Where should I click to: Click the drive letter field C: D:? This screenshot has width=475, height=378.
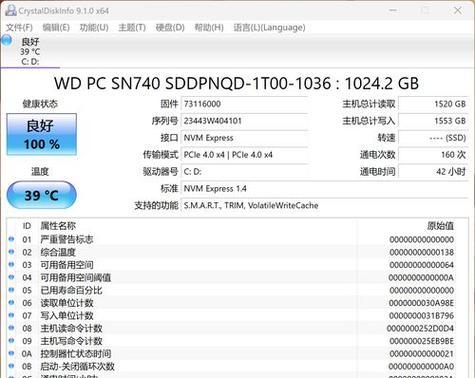tap(244, 172)
